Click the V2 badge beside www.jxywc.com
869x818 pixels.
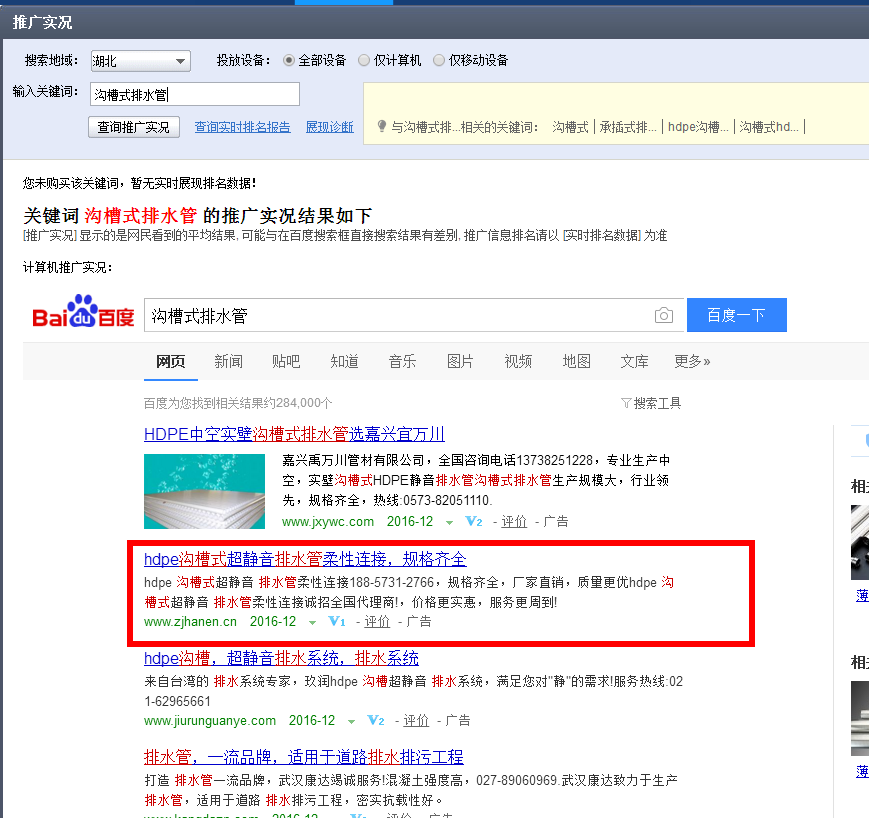pos(474,522)
